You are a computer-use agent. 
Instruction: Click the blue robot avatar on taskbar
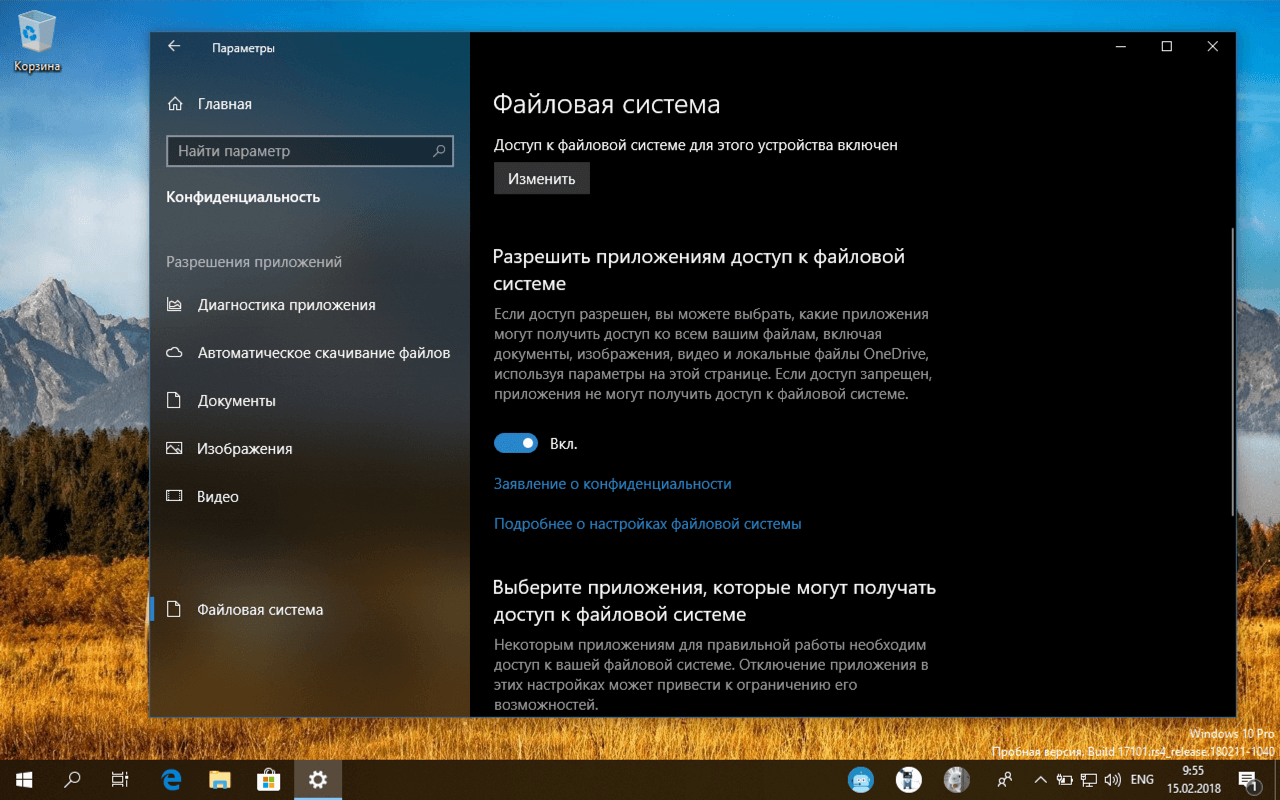[860, 779]
